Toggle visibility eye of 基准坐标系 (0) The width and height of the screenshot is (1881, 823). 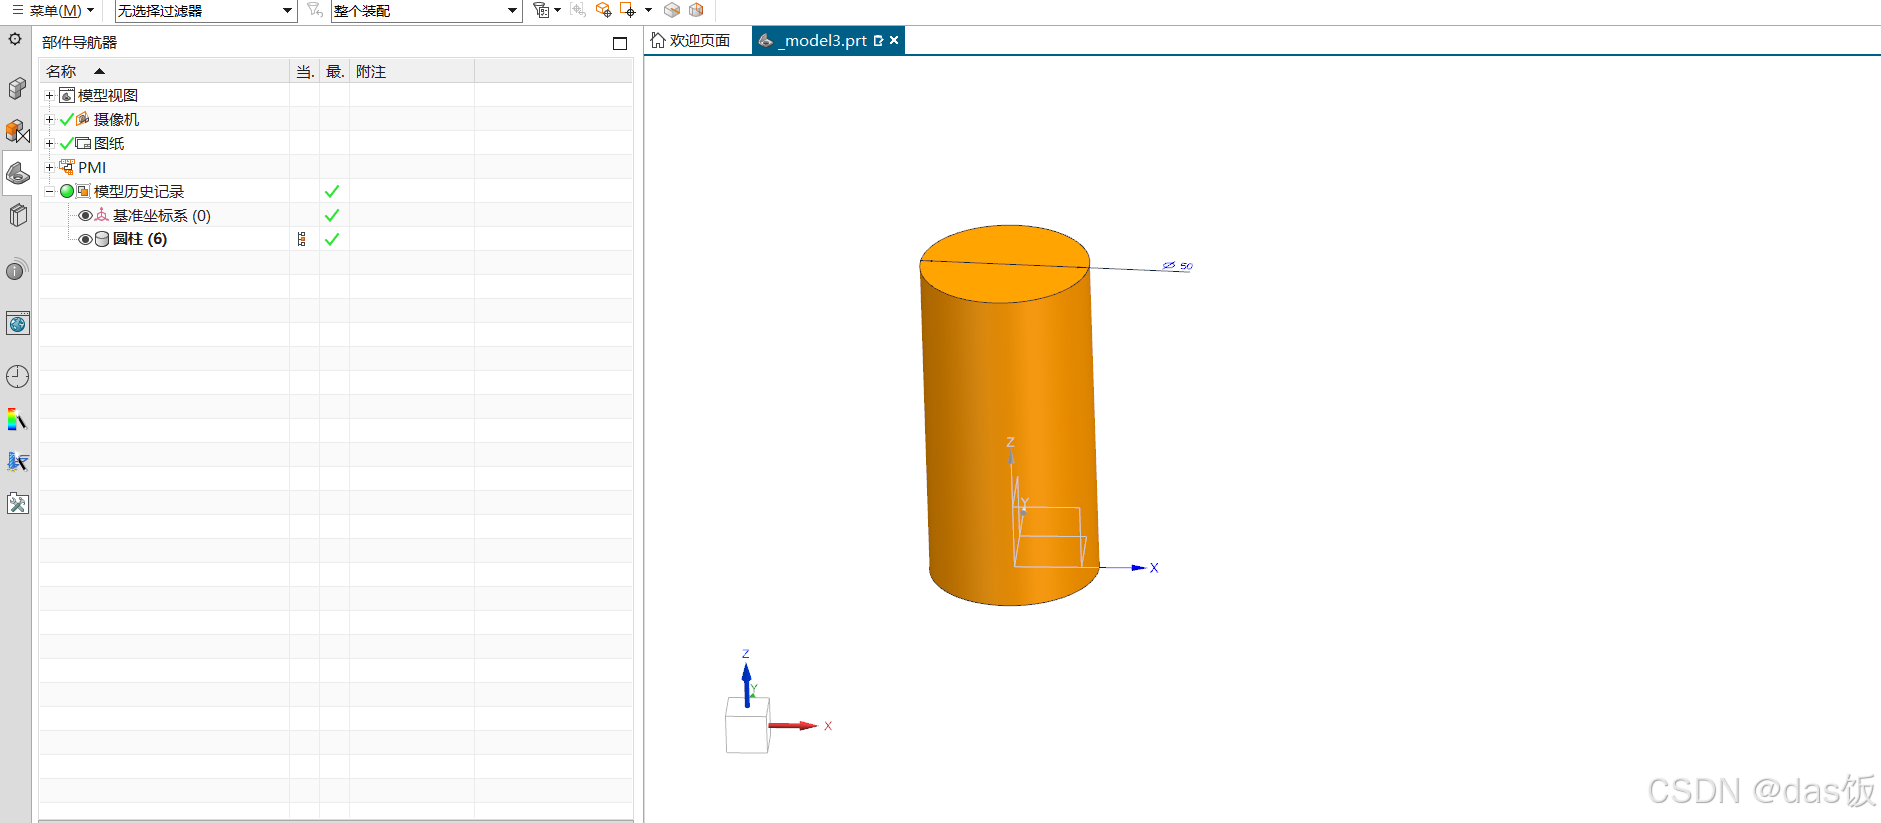pos(85,215)
